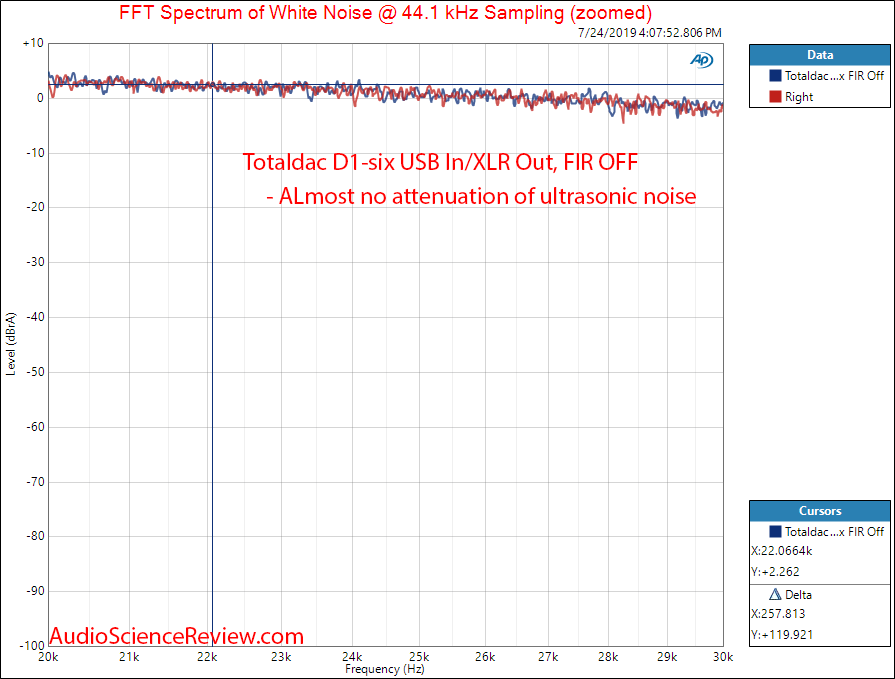Click the '21k' x-axis tick label
Screen dimensions: 895x679
click(x=129, y=657)
